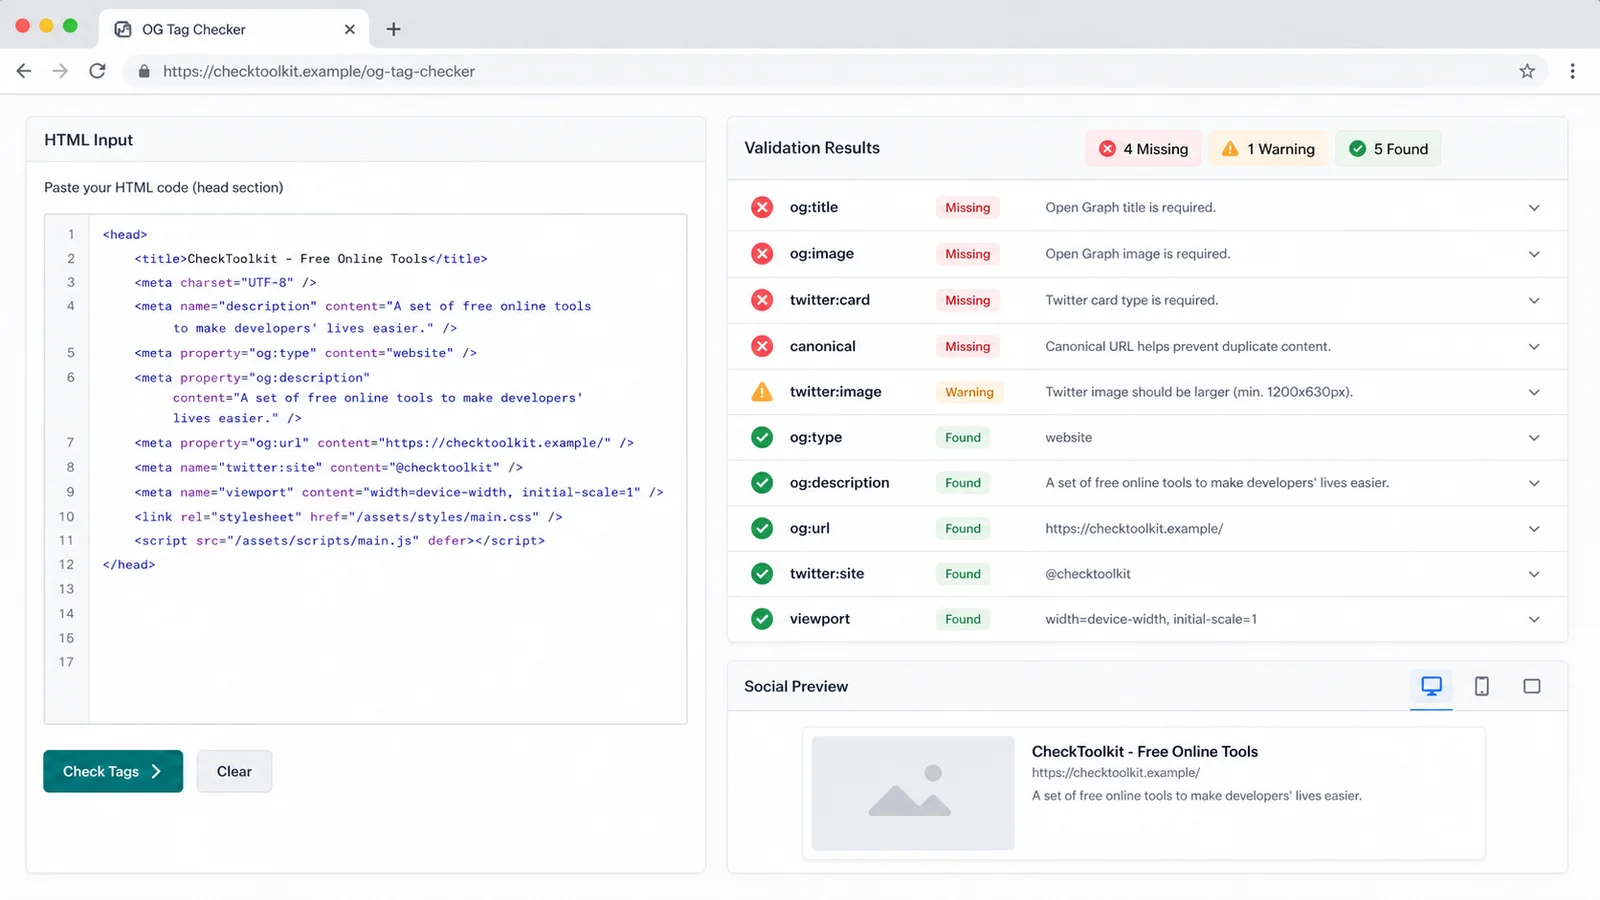Click the og:type meta line in editor
This screenshot has width=1600, height=900.
click(x=305, y=353)
